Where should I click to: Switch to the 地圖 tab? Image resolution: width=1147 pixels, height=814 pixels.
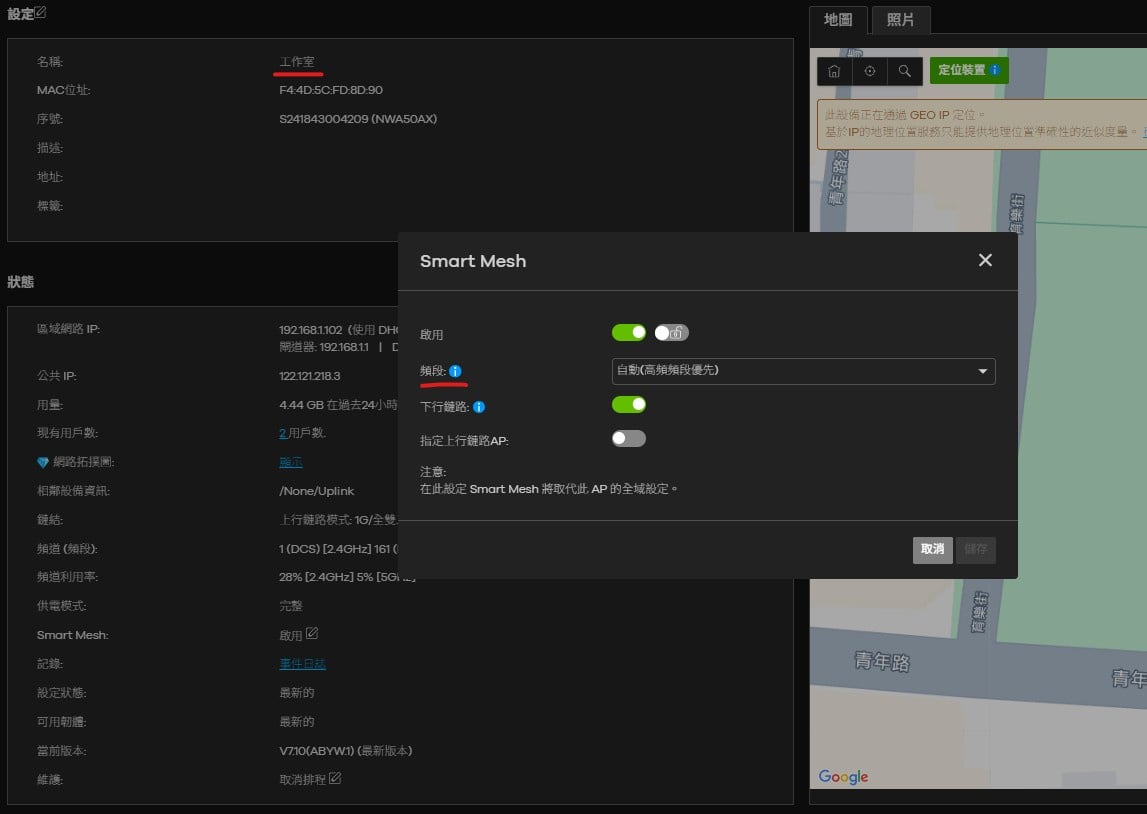(838, 20)
